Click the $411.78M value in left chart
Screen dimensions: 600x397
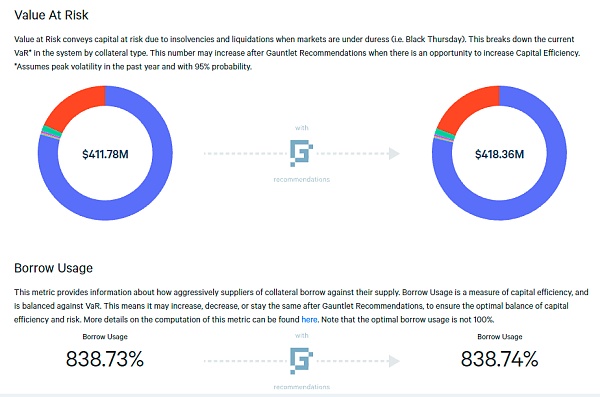[x=105, y=154]
